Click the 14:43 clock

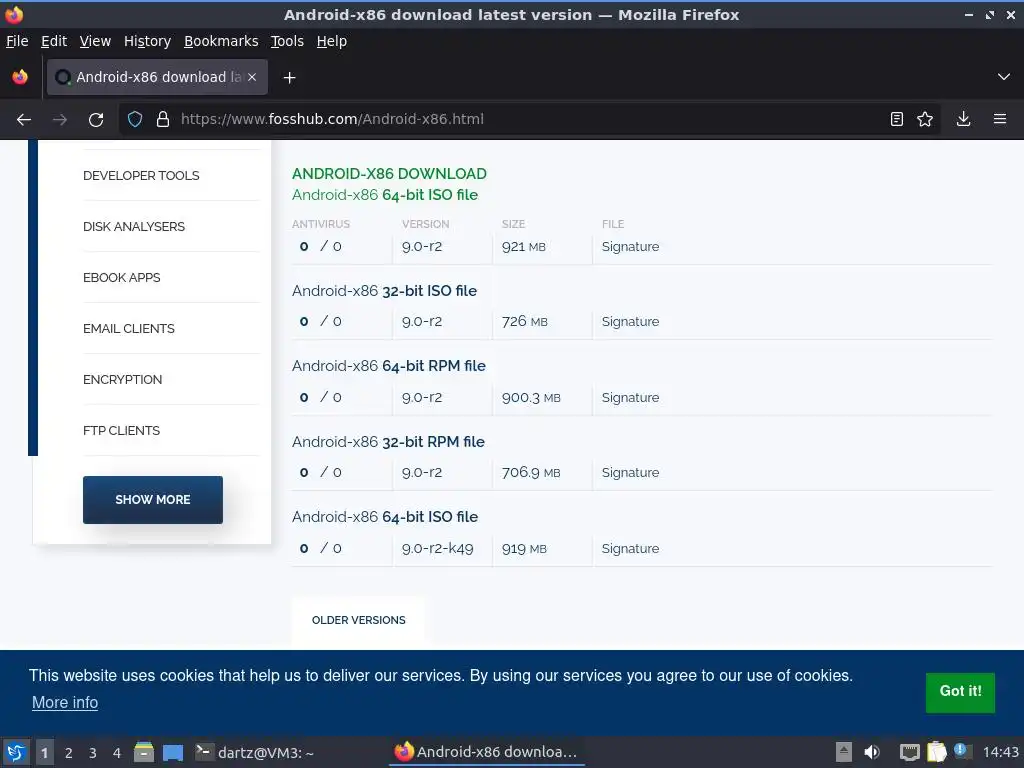[1000, 752]
